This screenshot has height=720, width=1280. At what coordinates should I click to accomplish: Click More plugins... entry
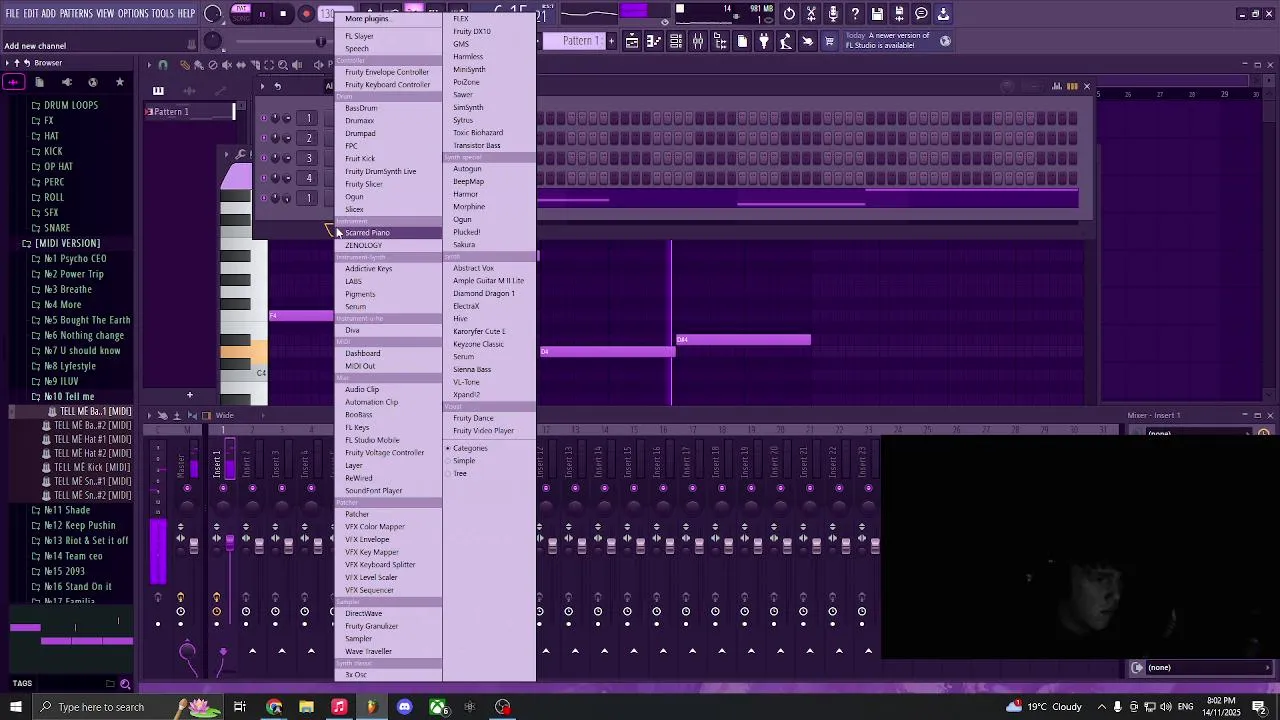click(389, 18)
